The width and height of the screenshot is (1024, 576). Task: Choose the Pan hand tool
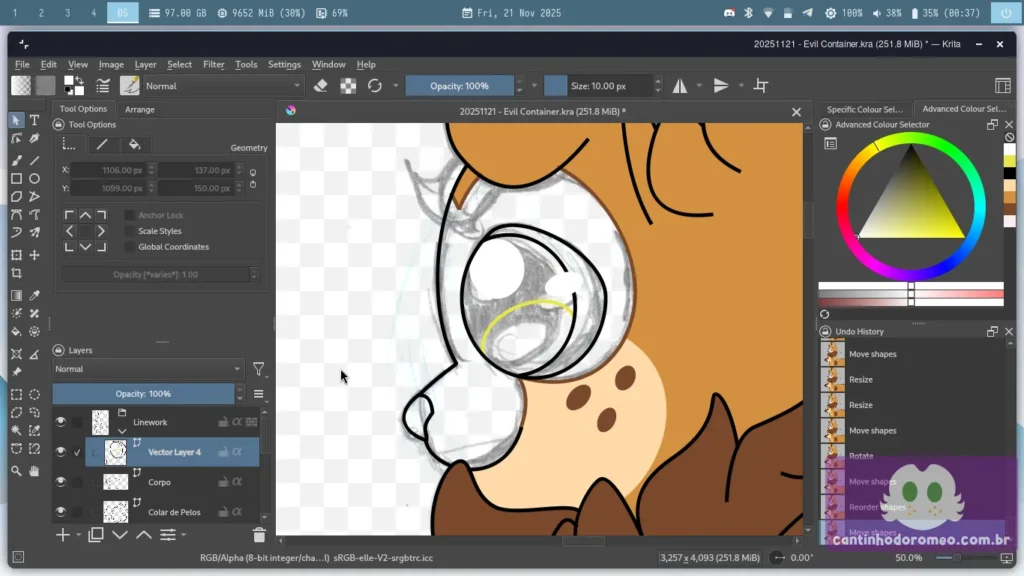[34, 471]
